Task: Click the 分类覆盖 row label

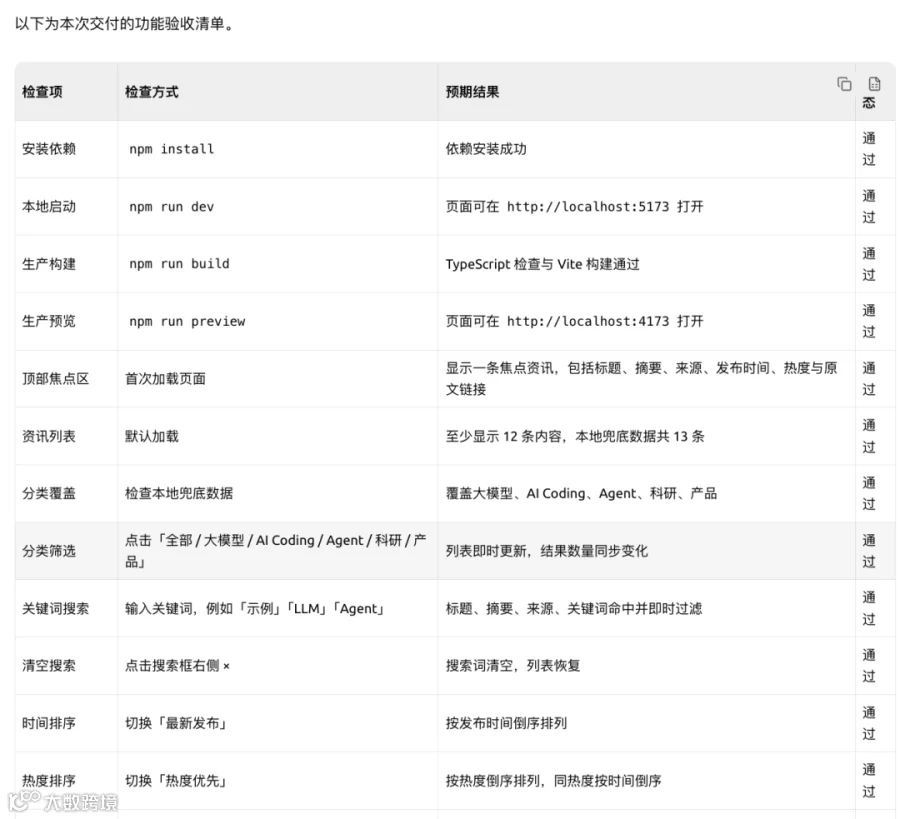Action: (49, 494)
